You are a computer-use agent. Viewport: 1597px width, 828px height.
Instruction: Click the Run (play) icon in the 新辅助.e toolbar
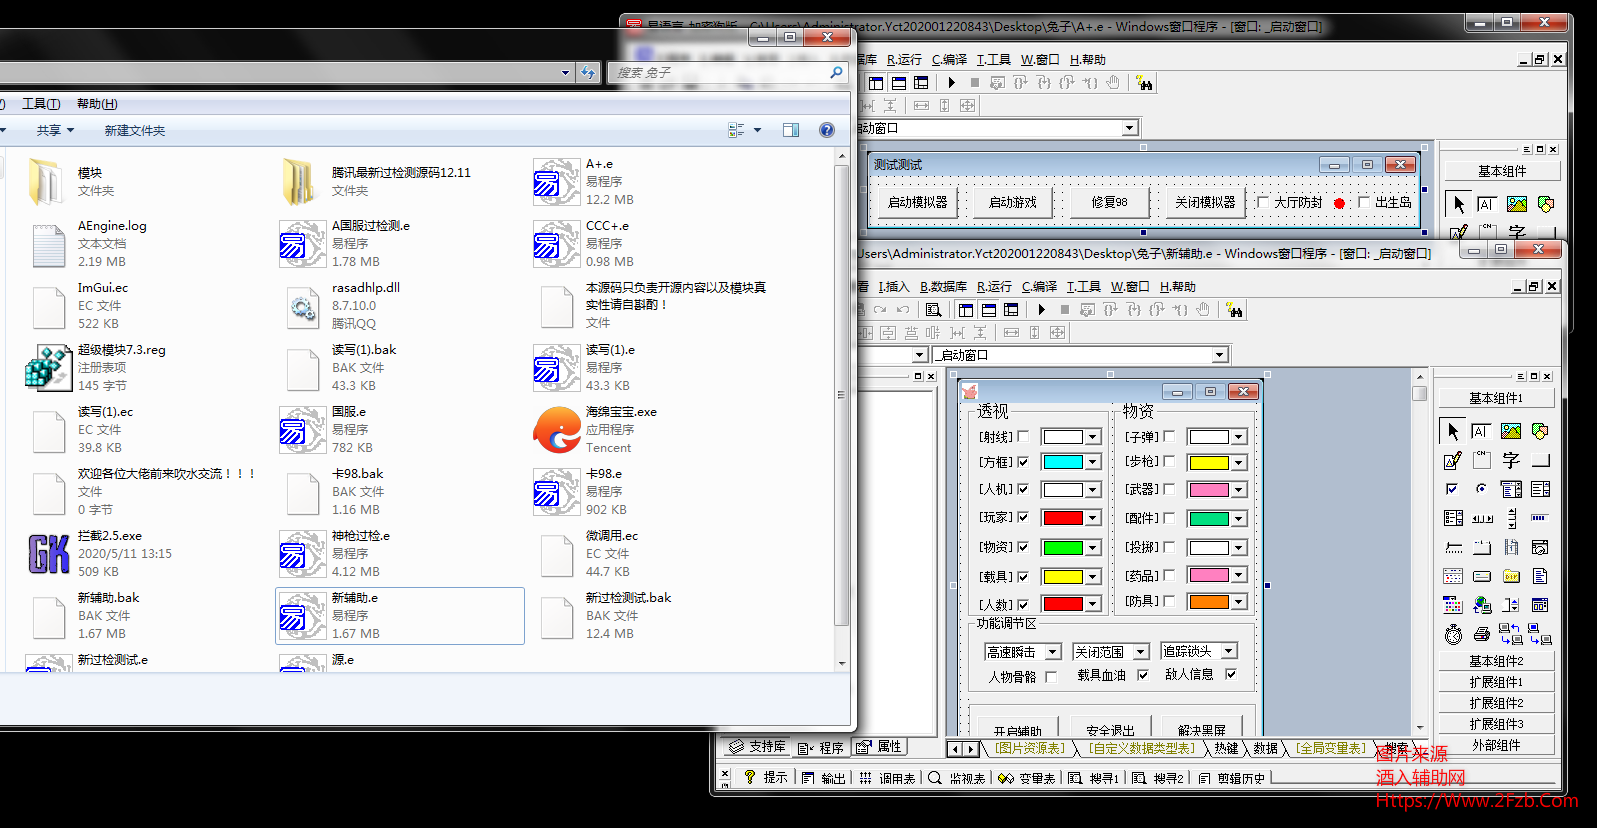click(1041, 310)
